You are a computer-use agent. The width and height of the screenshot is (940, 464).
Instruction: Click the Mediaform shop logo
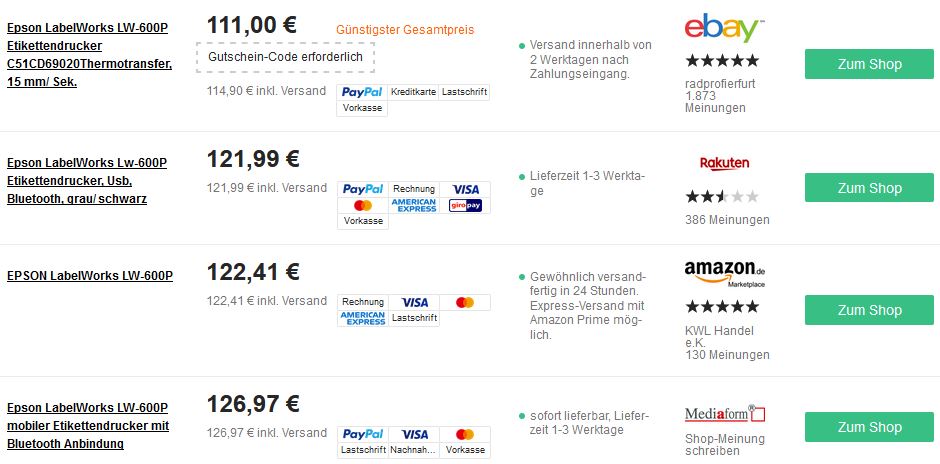pos(725,414)
